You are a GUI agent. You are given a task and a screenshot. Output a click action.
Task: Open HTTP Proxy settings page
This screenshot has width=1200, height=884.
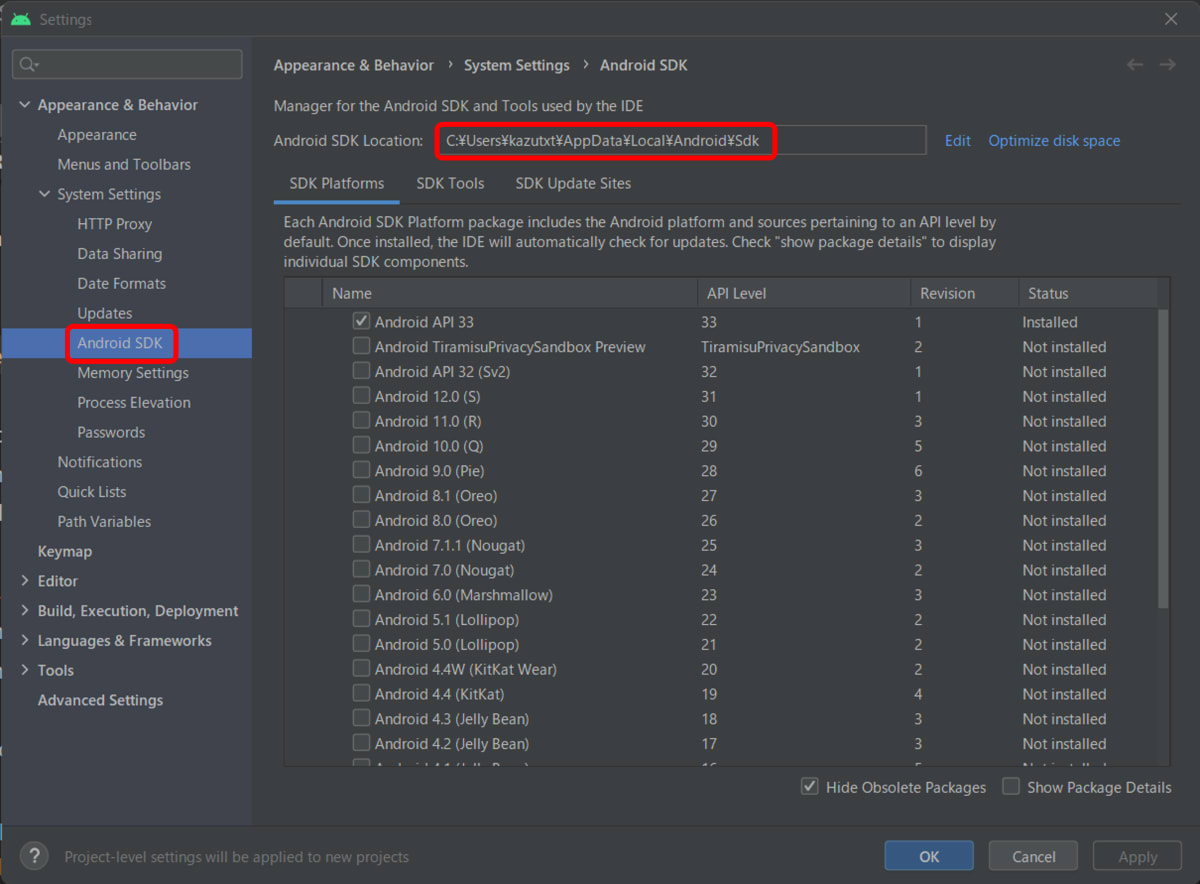115,224
